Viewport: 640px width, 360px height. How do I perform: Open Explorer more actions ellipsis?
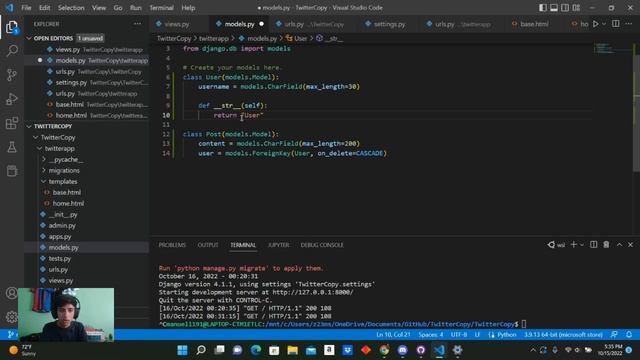point(138,24)
